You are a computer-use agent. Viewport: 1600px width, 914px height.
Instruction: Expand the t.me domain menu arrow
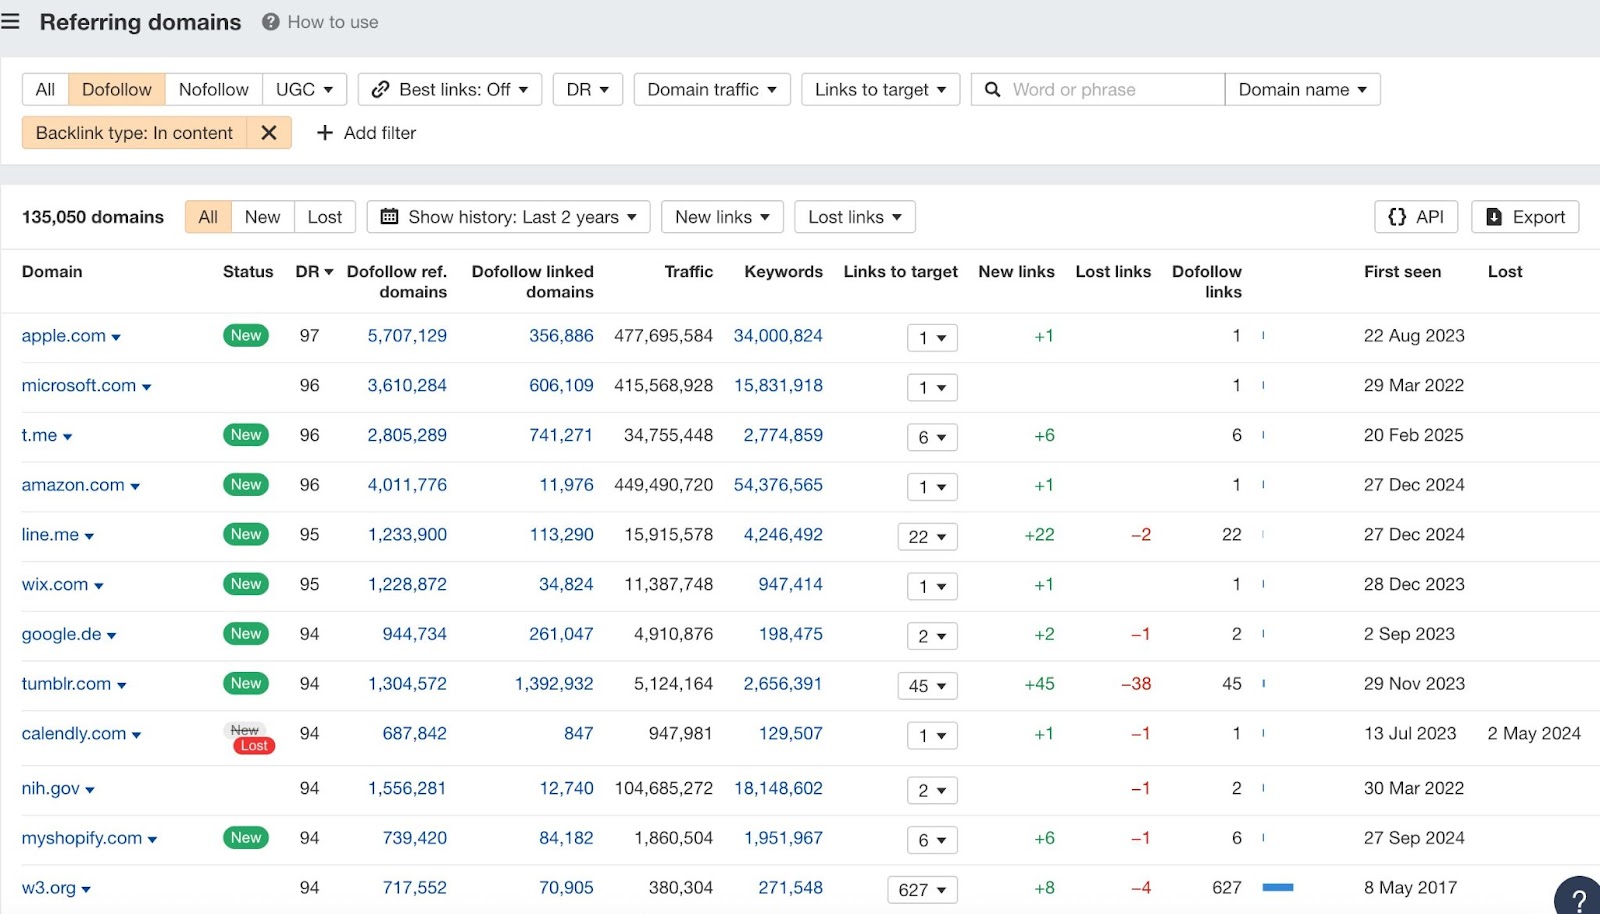point(67,437)
